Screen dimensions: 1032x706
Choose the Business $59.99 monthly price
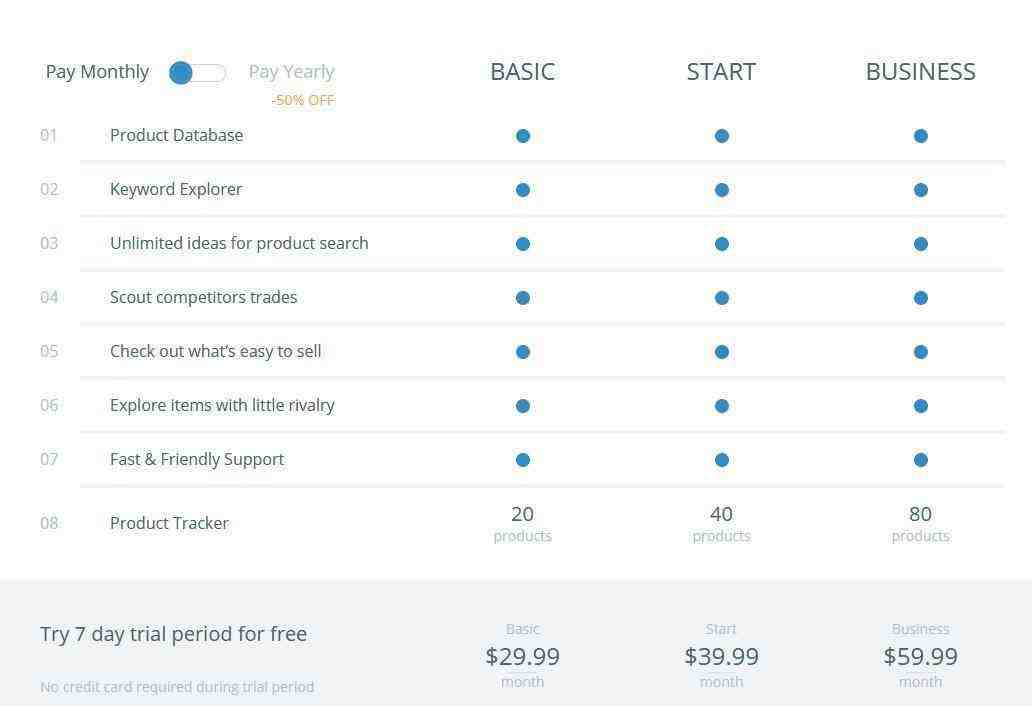920,655
